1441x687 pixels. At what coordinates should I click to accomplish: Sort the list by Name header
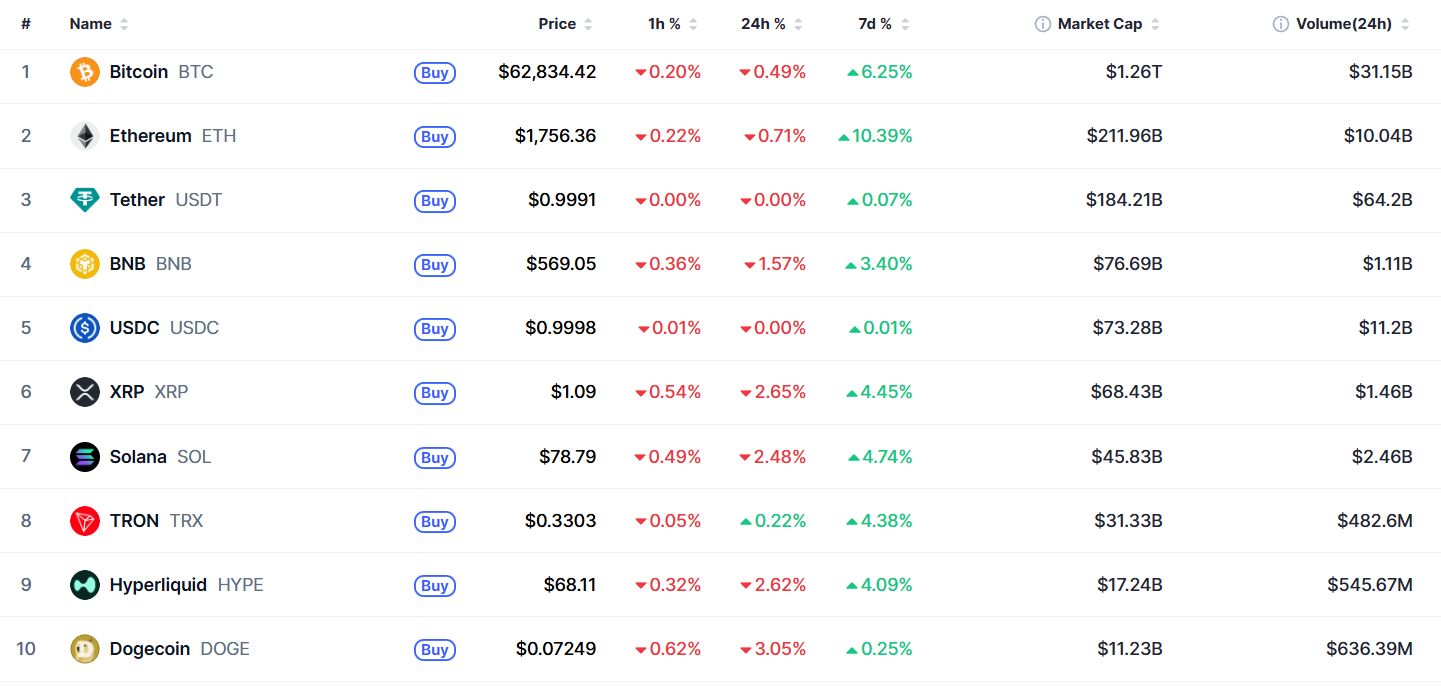(99, 24)
